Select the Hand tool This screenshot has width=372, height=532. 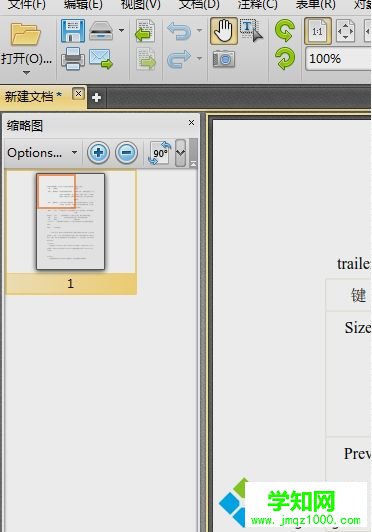click(224, 31)
